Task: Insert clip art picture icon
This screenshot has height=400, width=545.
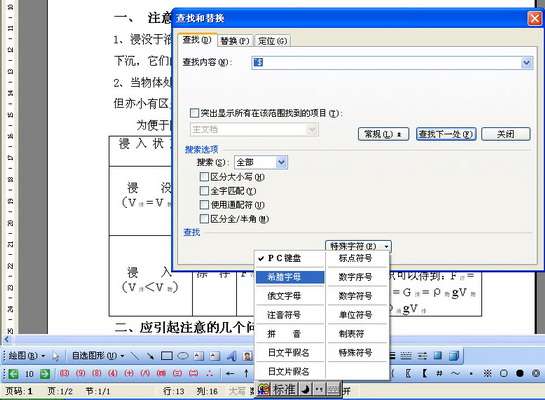Action: [247, 356]
